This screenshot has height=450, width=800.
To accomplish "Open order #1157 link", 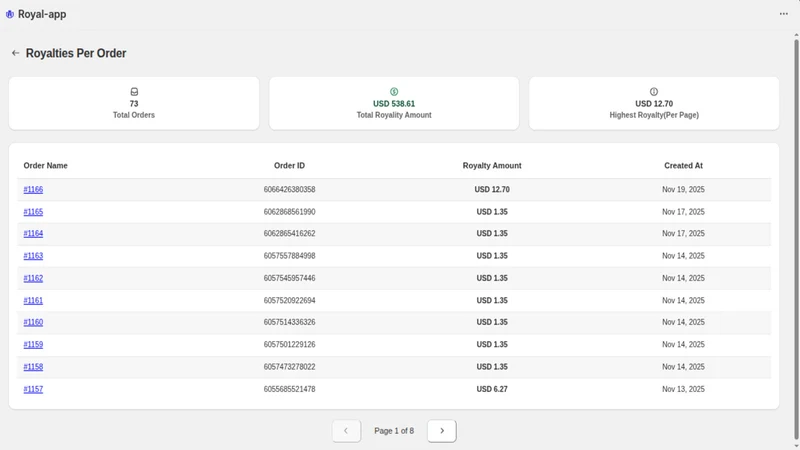I will [33, 389].
